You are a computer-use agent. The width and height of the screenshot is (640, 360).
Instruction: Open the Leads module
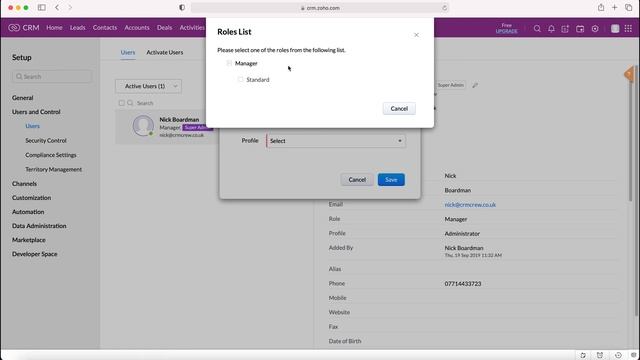coord(78,28)
